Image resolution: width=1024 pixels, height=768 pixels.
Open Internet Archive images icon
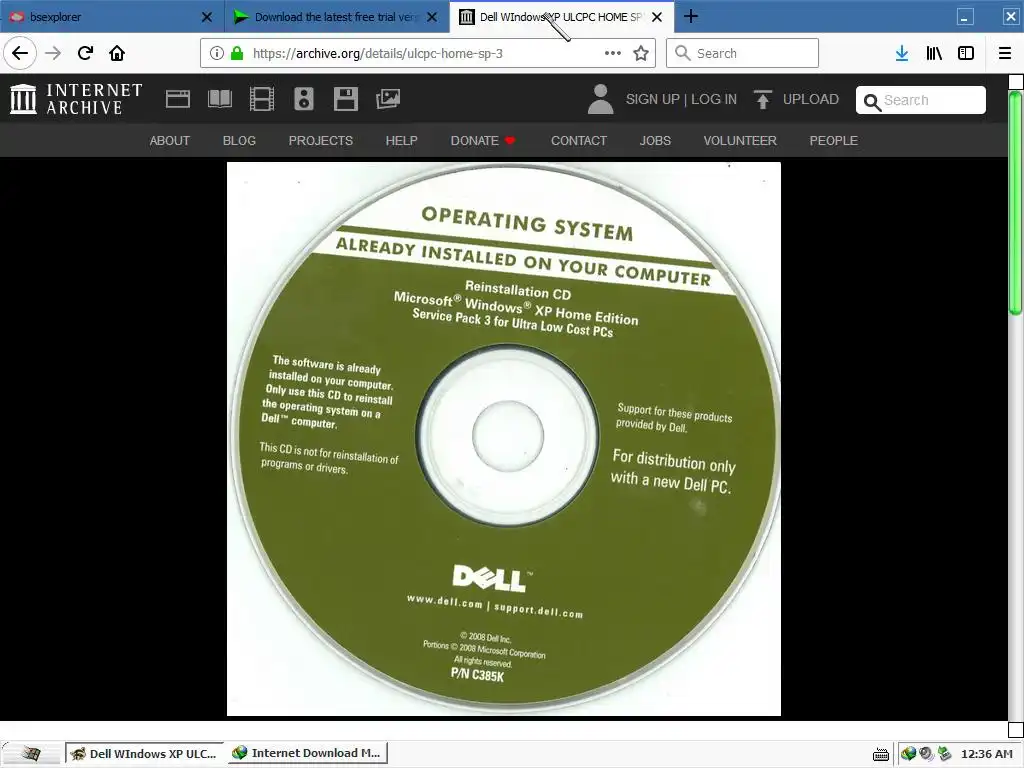[x=388, y=99]
